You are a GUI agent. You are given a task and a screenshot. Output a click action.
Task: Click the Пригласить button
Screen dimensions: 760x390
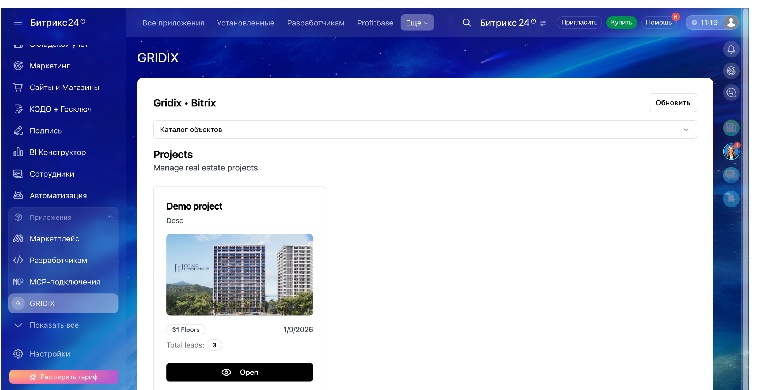[x=579, y=23]
